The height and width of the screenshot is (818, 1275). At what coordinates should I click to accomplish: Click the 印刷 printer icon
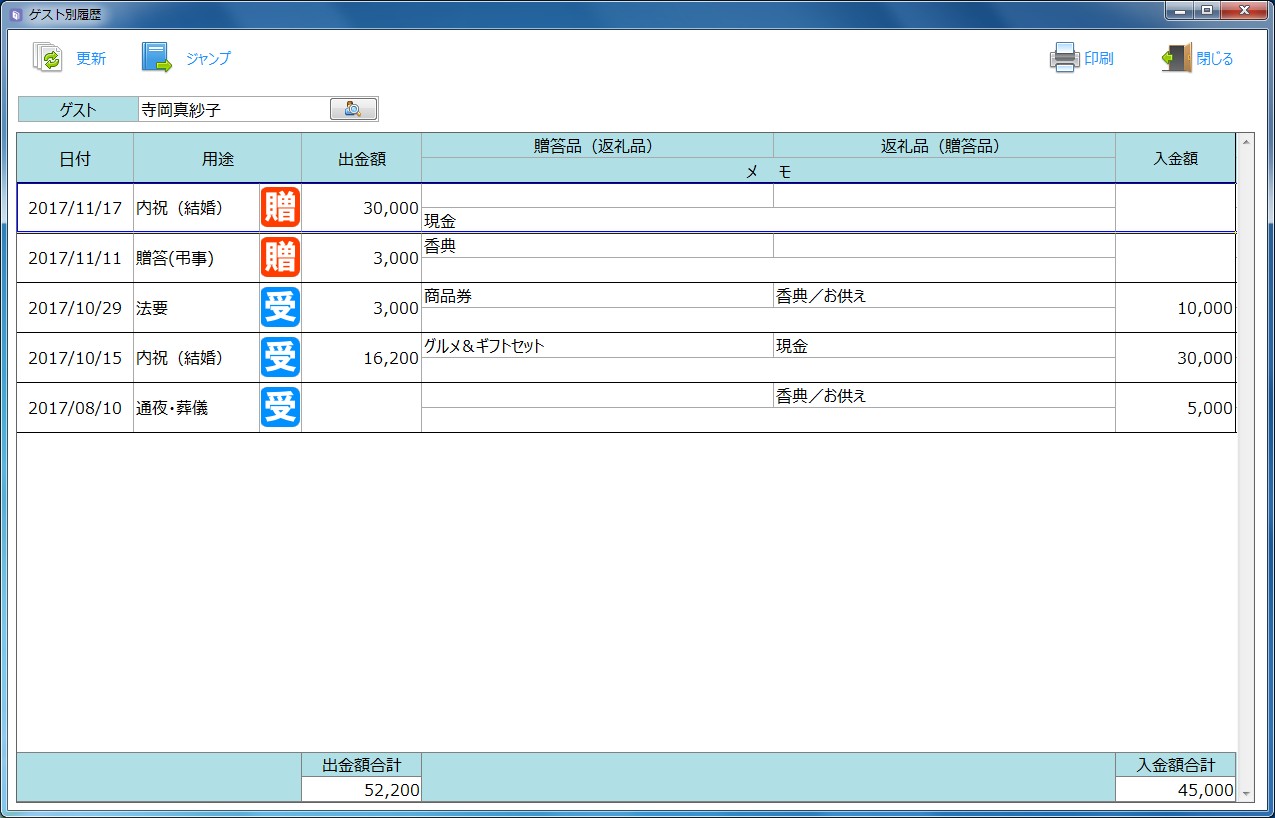1064,58
